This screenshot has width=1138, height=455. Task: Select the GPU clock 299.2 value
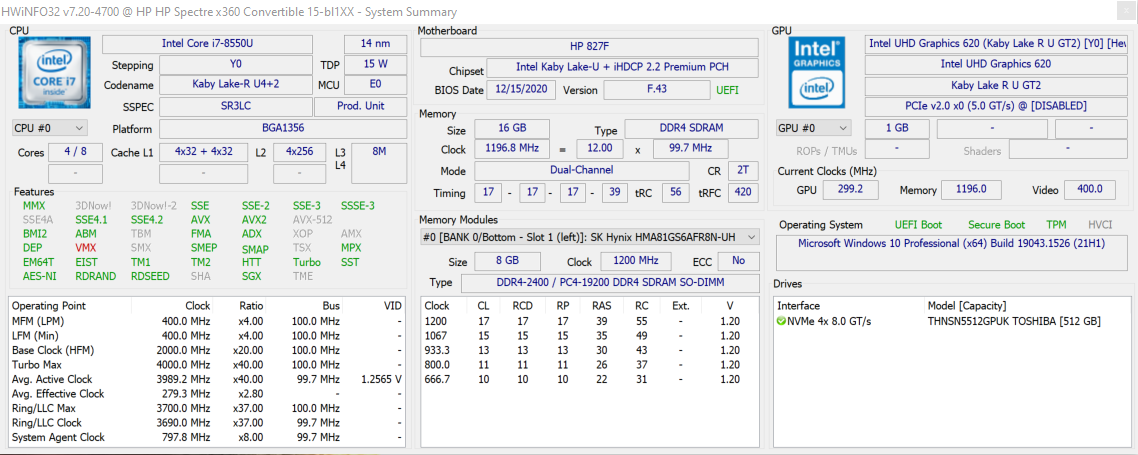(850, 190)
